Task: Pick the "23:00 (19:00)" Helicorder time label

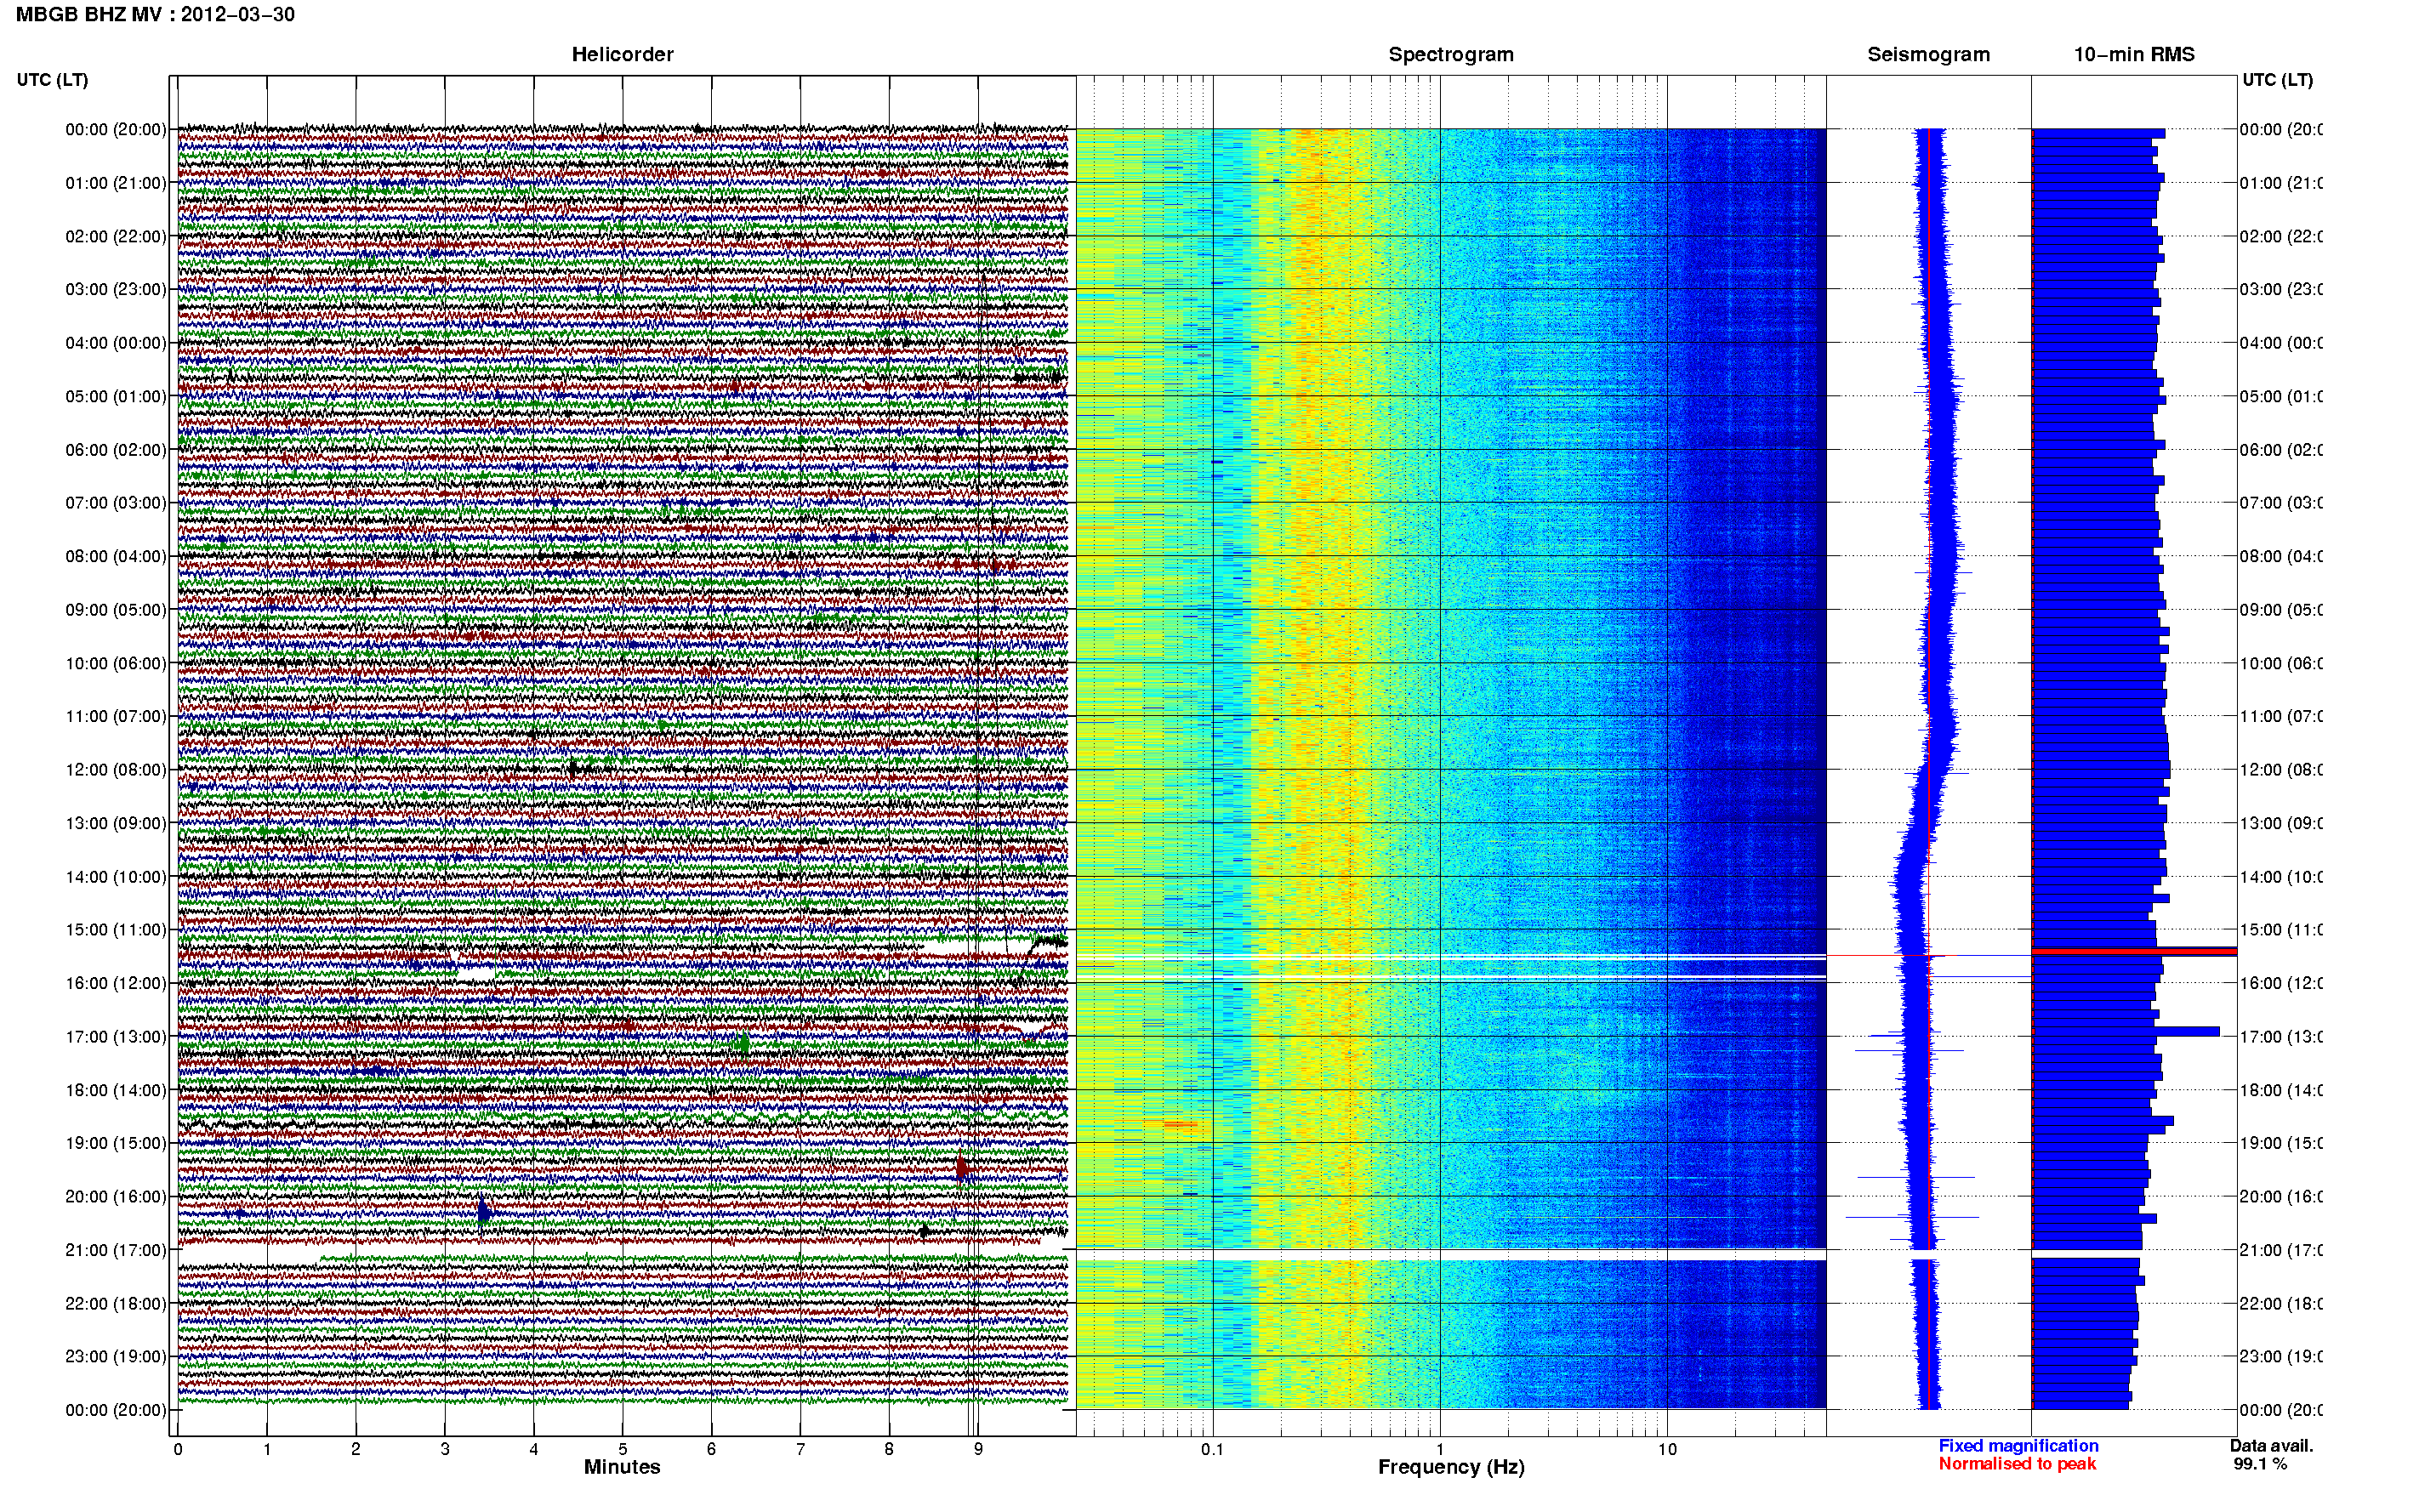Action: coord(116,1357)
